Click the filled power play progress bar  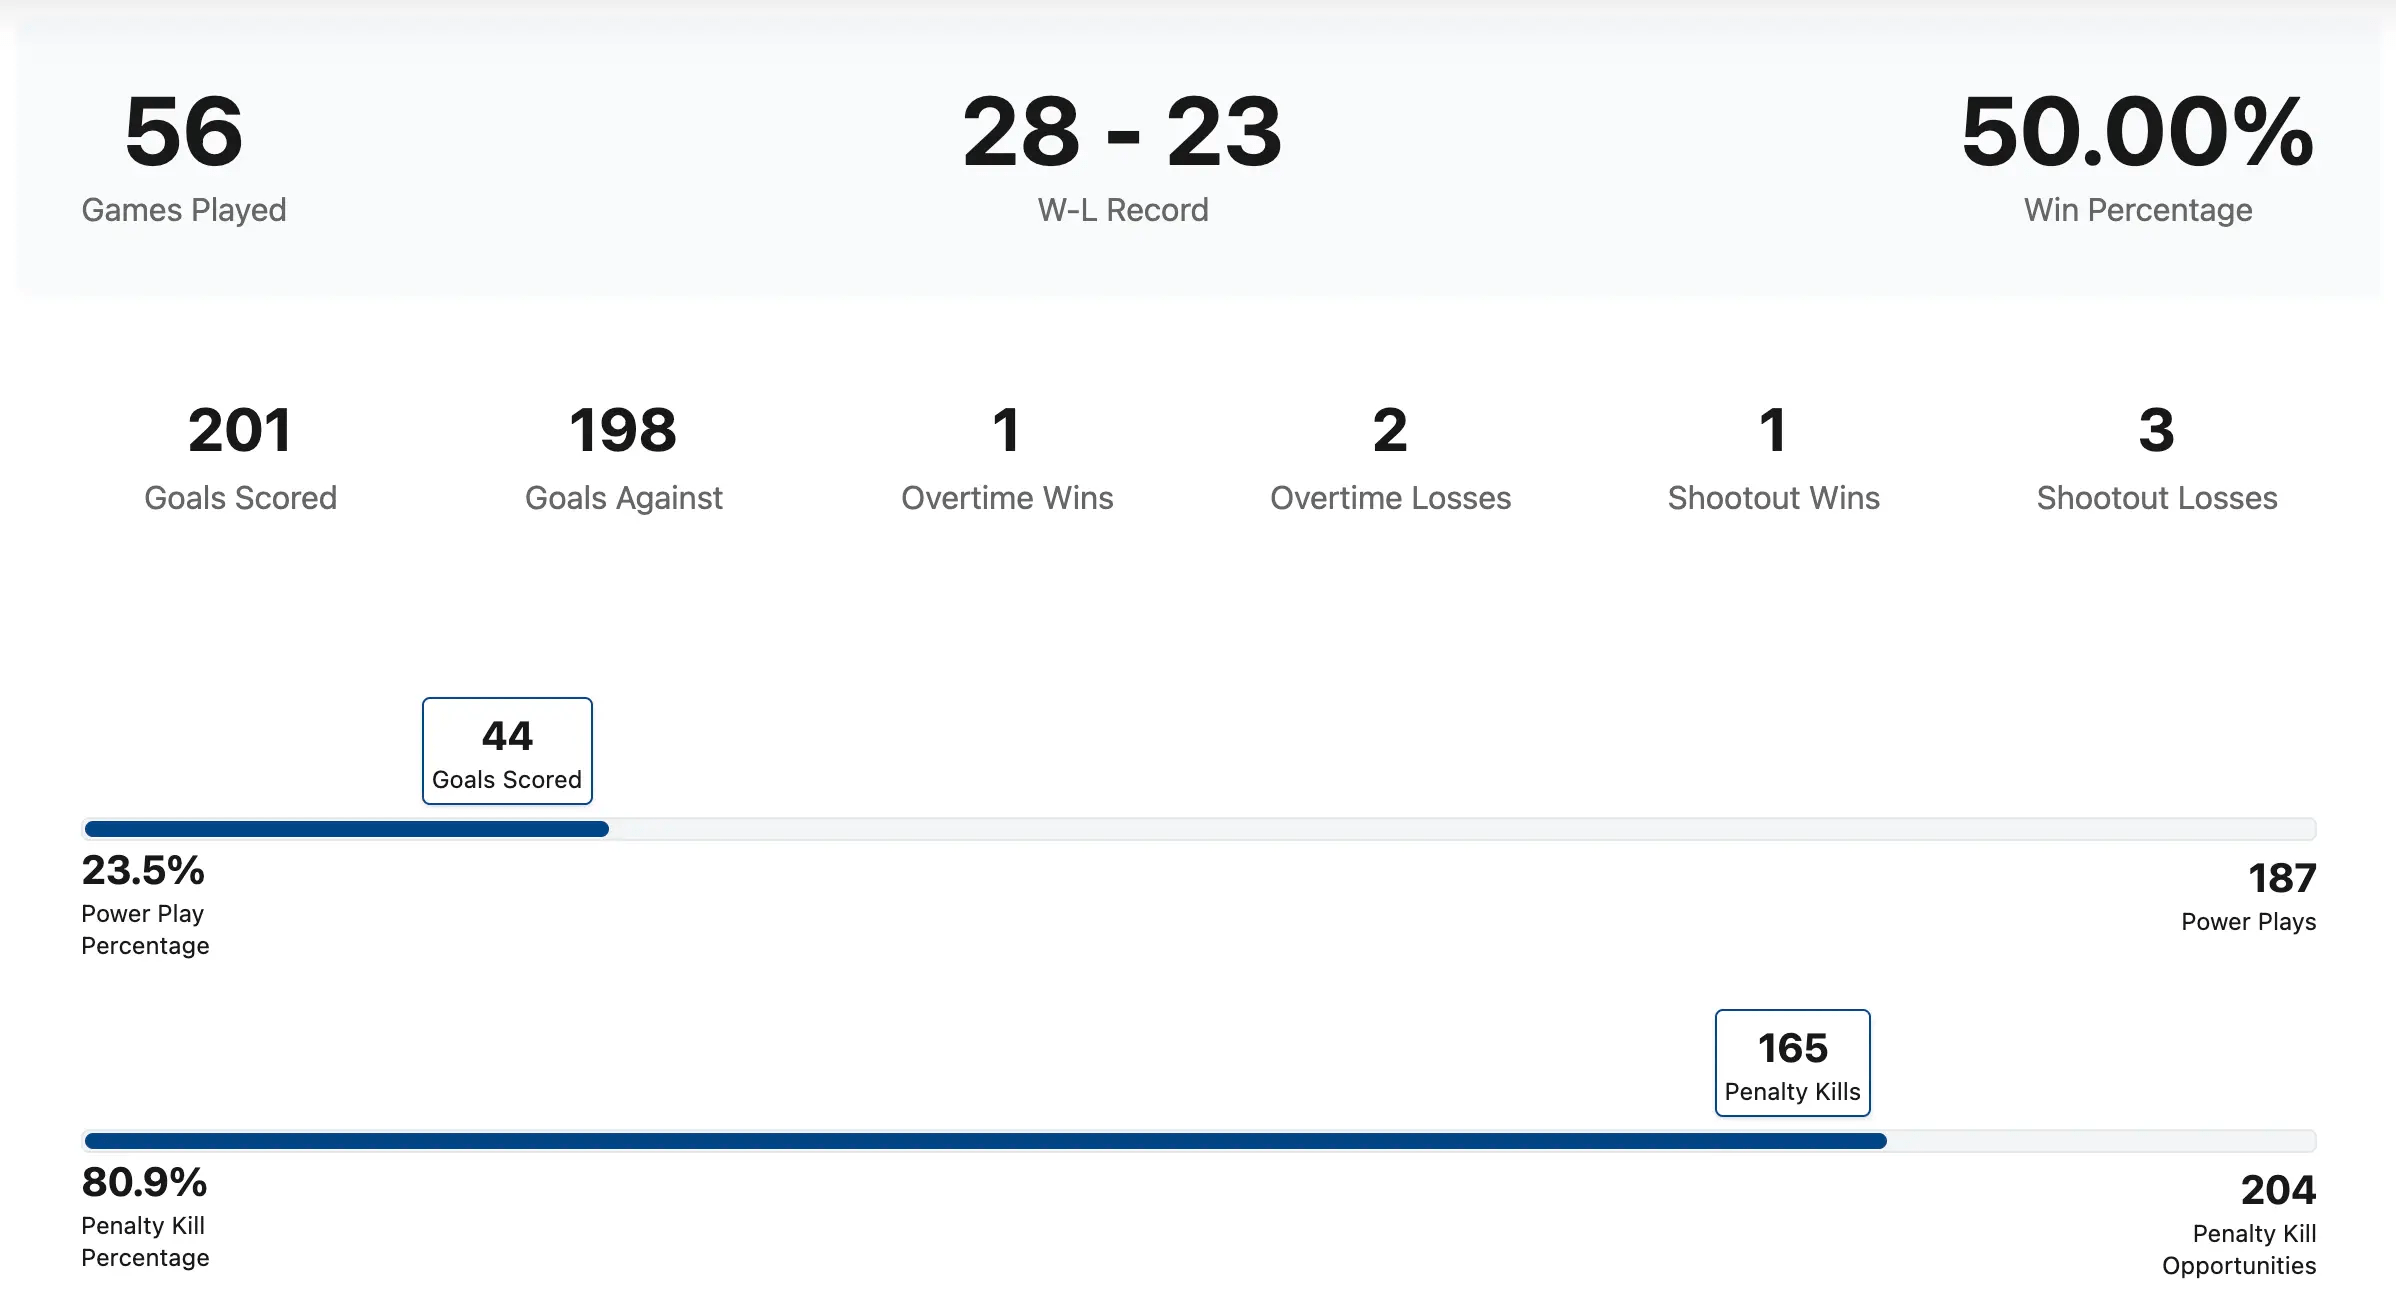coord(346,829)
